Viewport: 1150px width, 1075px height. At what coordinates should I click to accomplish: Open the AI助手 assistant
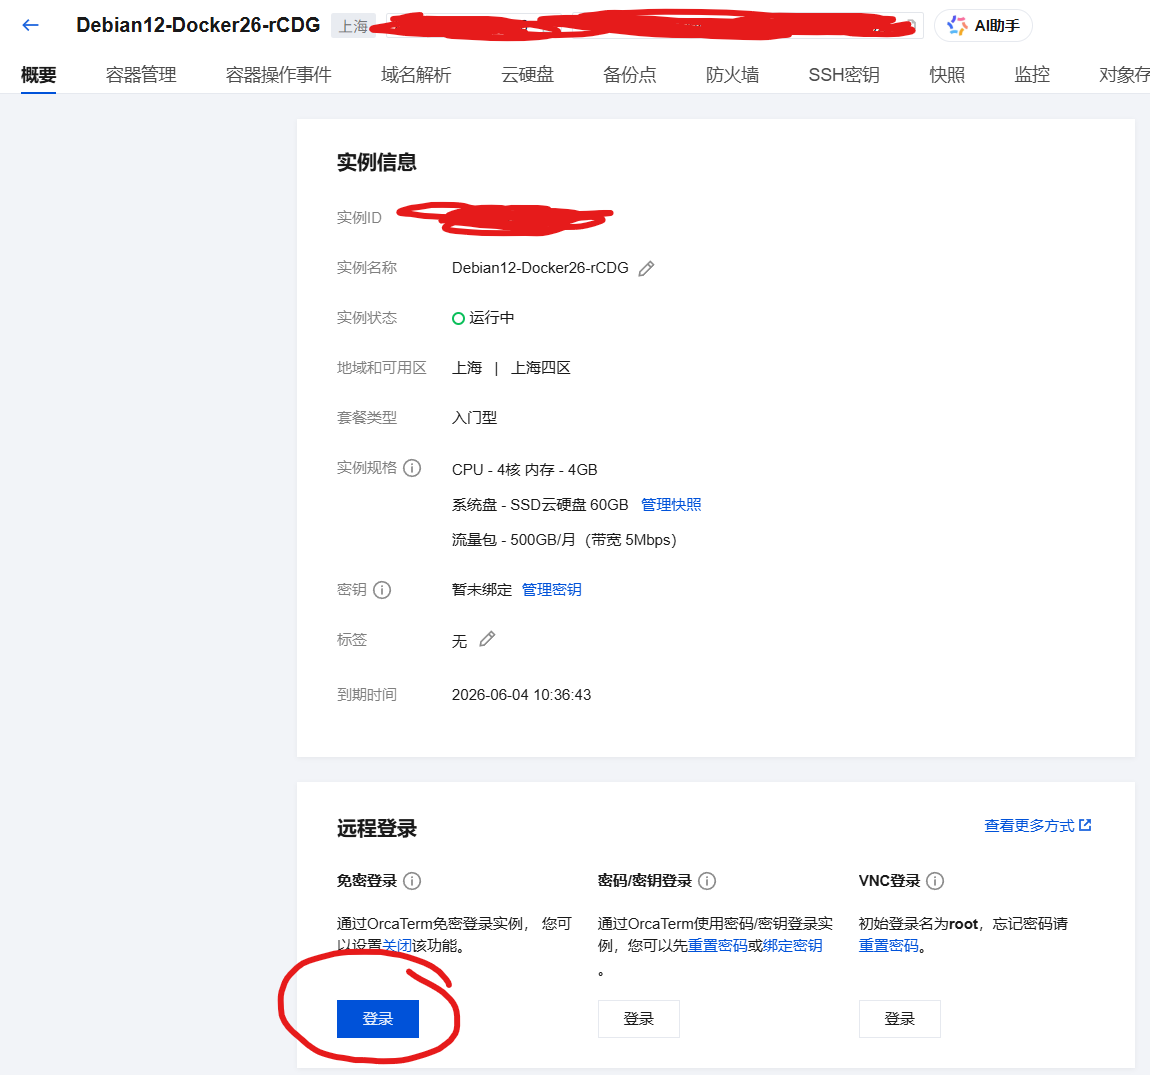(x=983, y=26)
